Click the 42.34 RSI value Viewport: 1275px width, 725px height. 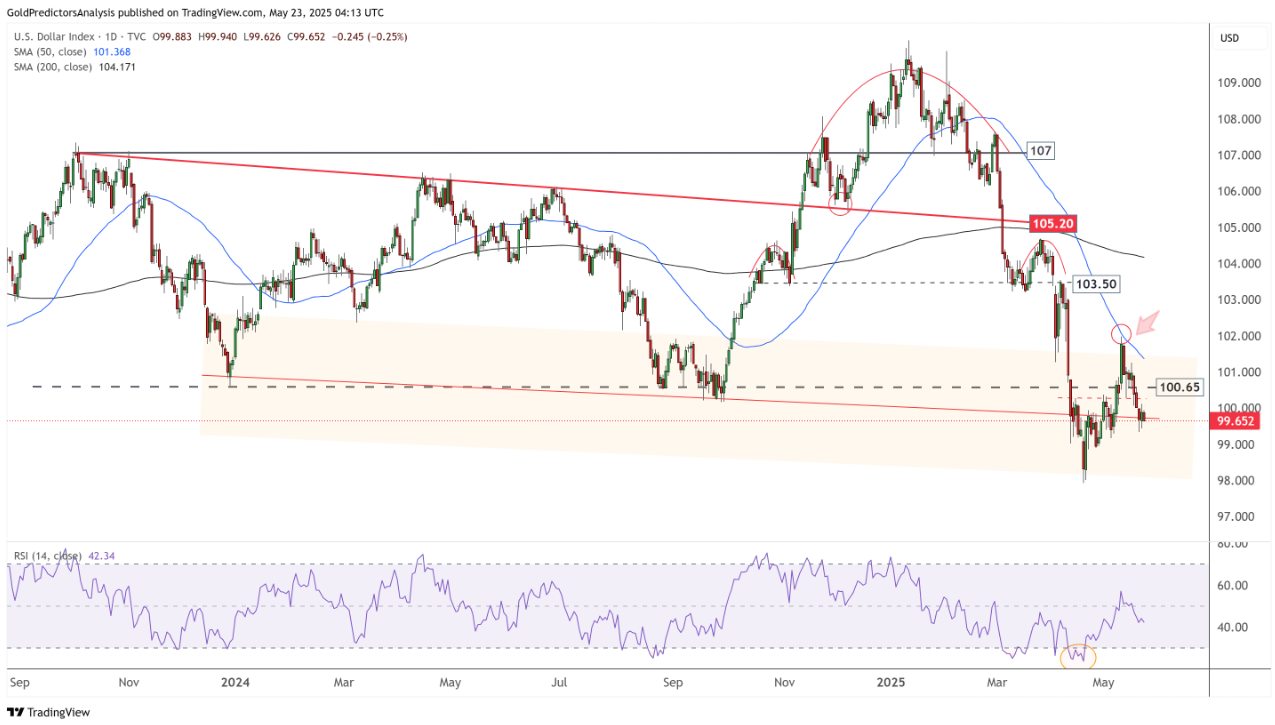click(x=102, y=556)
